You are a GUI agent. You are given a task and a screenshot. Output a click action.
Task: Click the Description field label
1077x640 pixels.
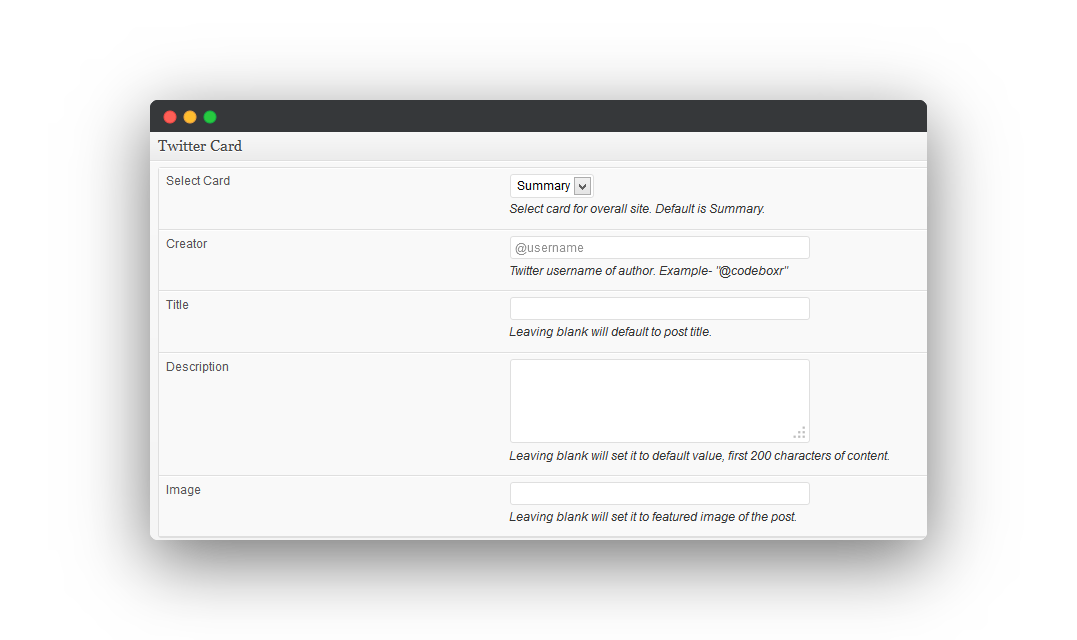197,367
